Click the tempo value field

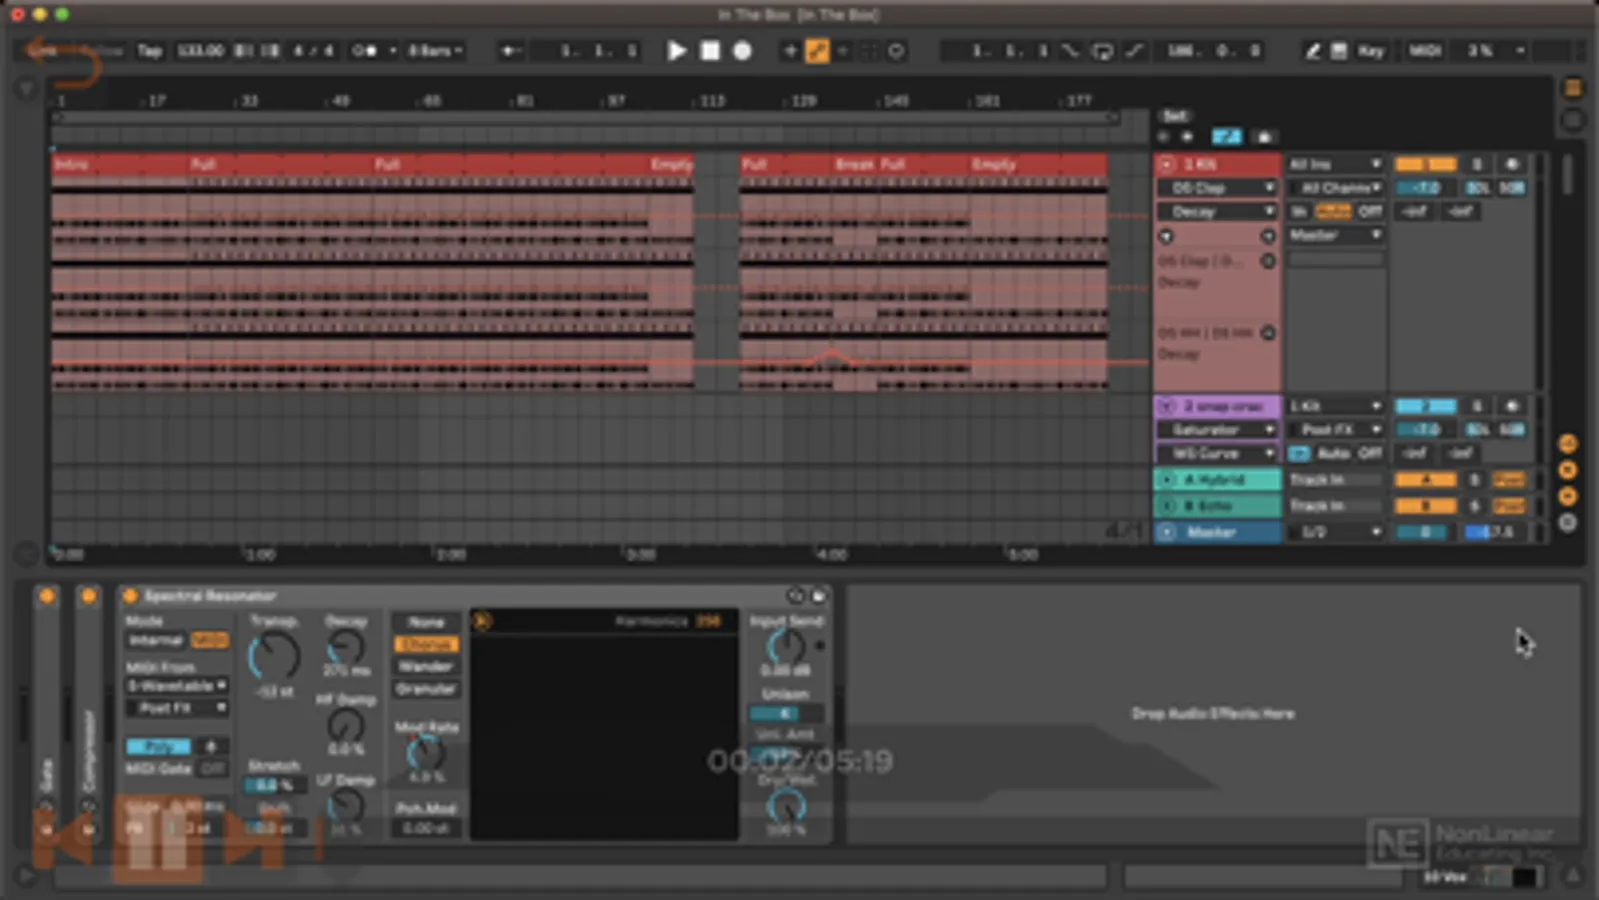[x=200, y=51]
